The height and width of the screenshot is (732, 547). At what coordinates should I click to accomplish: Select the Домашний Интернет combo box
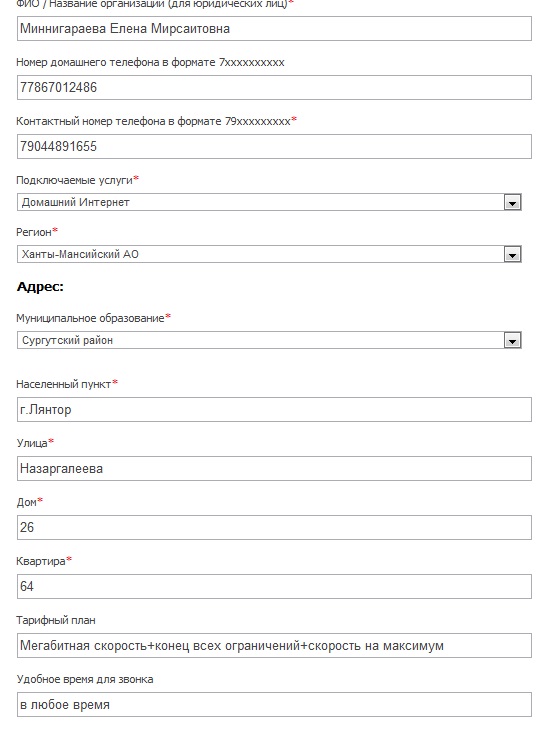[x=269, y=203]
